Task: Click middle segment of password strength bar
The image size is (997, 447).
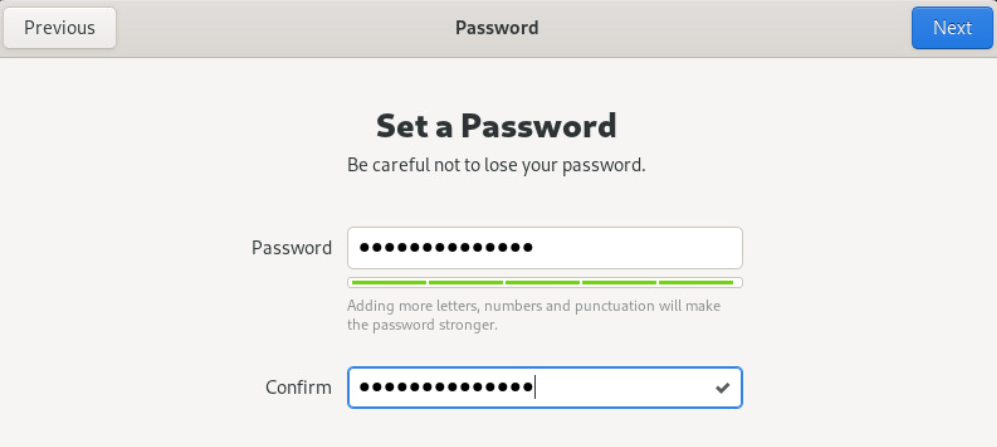Action: 544,283
